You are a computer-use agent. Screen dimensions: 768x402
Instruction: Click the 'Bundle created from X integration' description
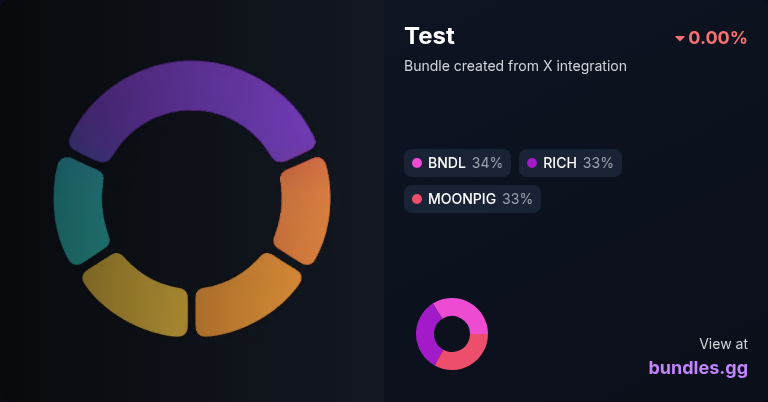click(x=515, y=66)
